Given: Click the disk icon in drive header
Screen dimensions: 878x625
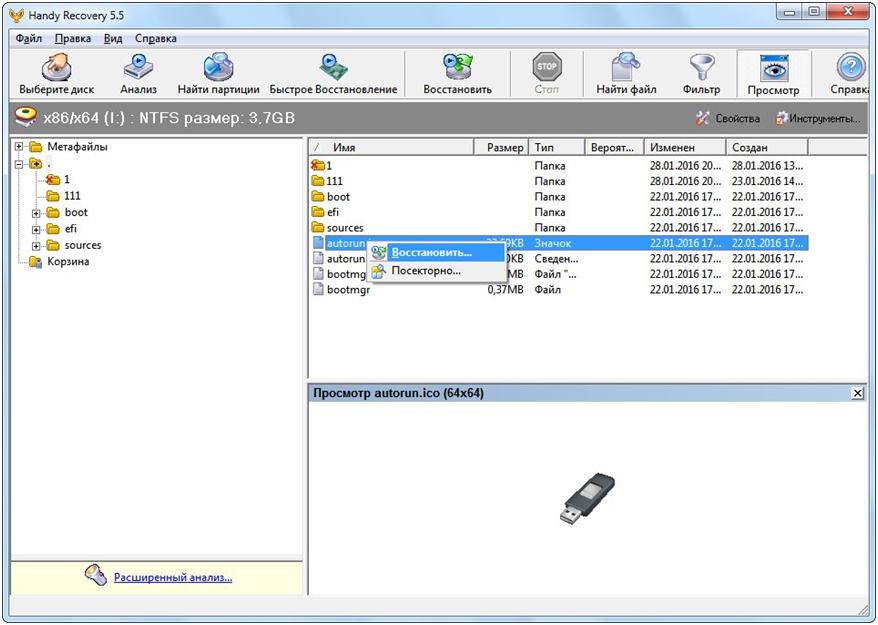Looking at the screenshot, I should [26, 117].
